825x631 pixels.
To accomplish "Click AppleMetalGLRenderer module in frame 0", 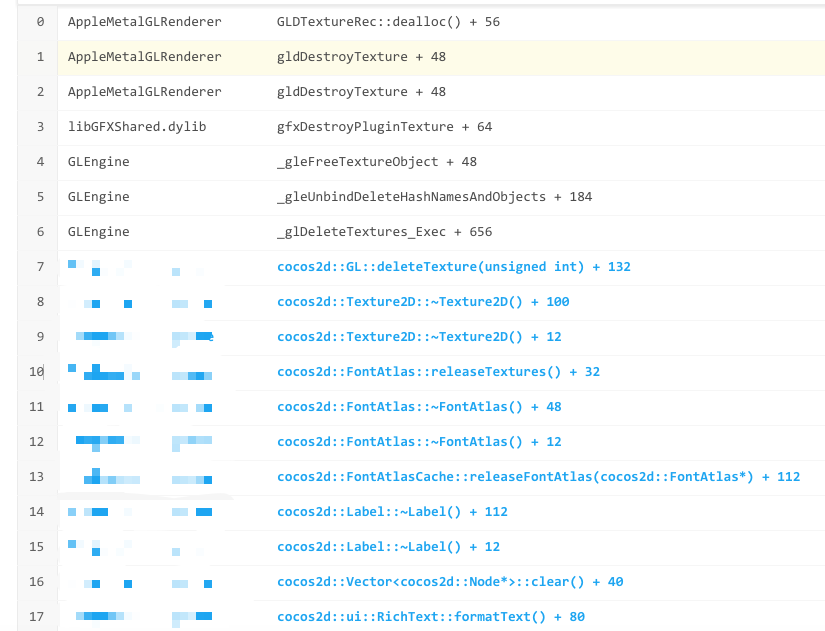I will point(144,22).
